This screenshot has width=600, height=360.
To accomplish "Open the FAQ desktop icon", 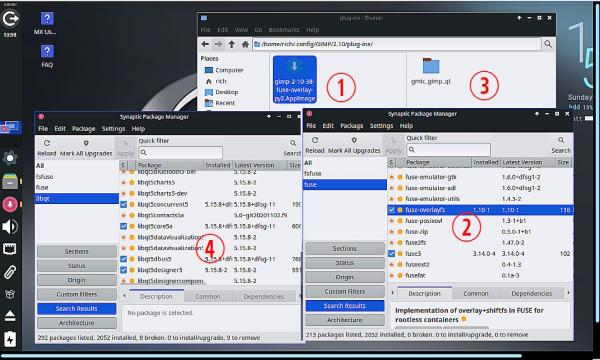I will (x=47, y=55).
